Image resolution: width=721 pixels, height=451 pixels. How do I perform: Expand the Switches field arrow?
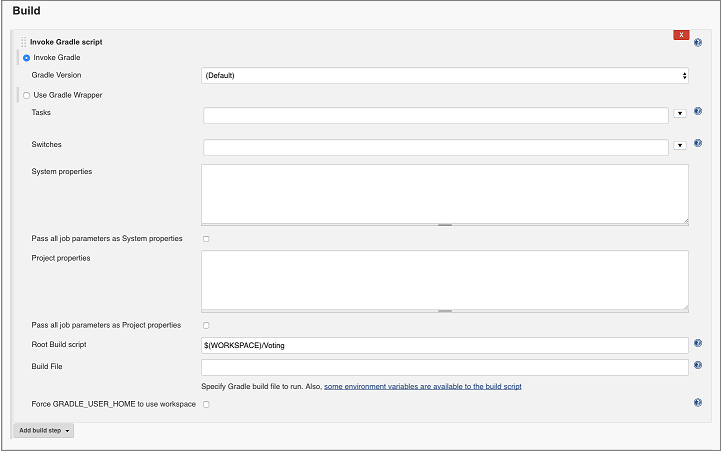tap(680, 145)
